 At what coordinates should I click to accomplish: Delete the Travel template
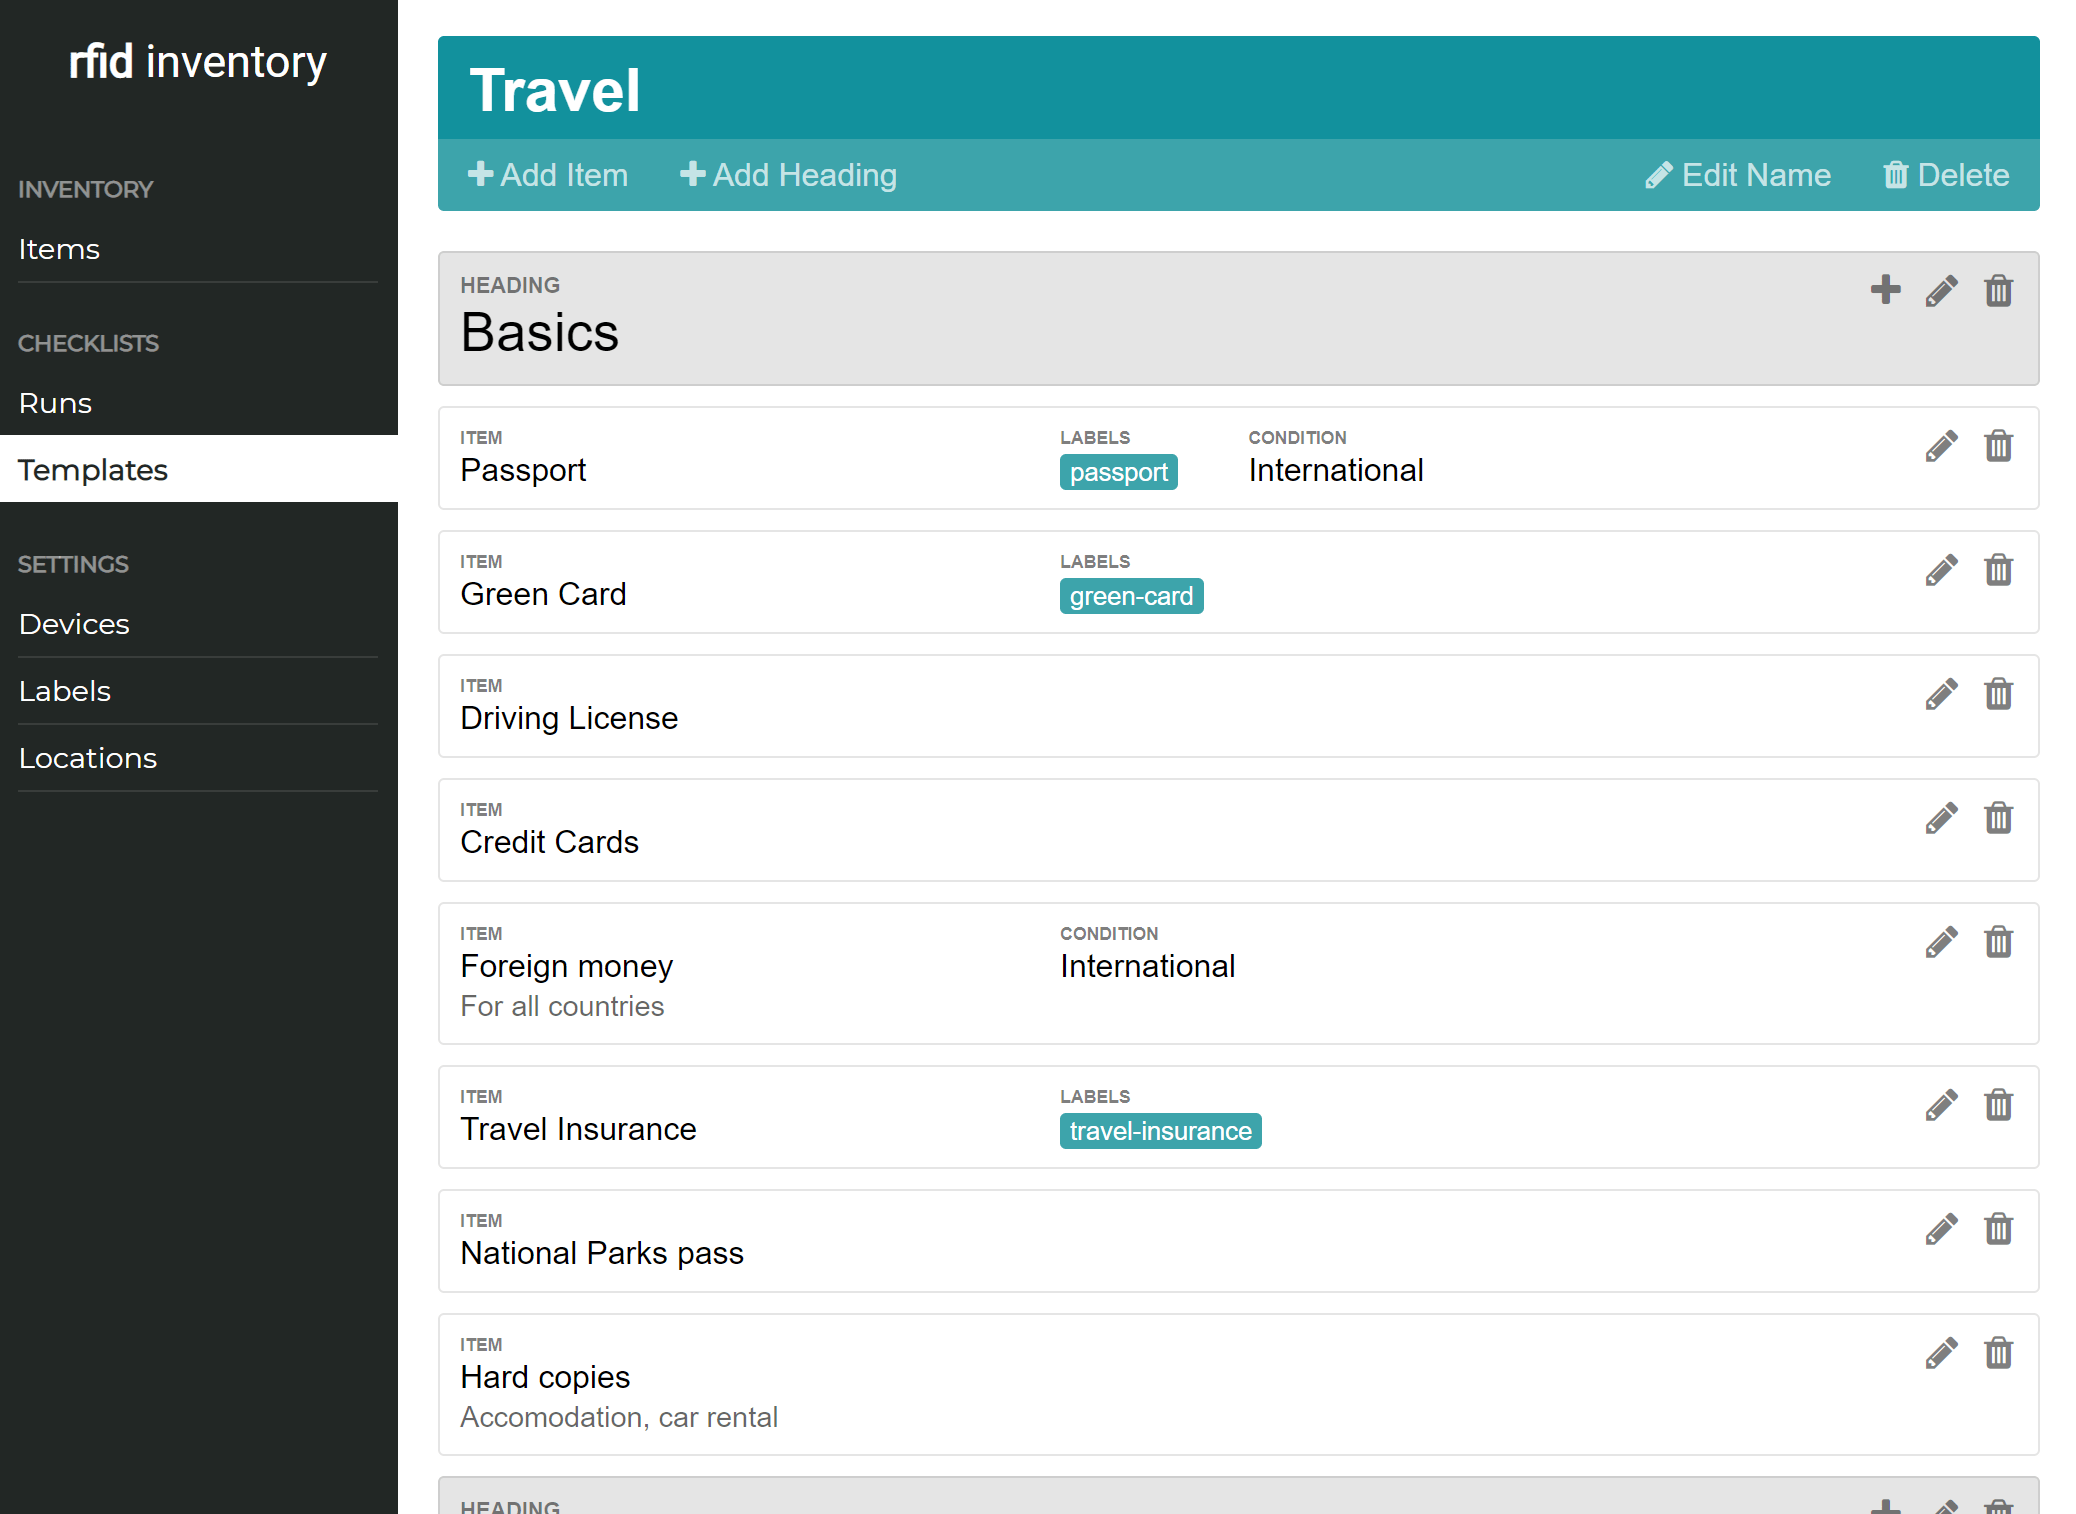[x=1946, y=175]
